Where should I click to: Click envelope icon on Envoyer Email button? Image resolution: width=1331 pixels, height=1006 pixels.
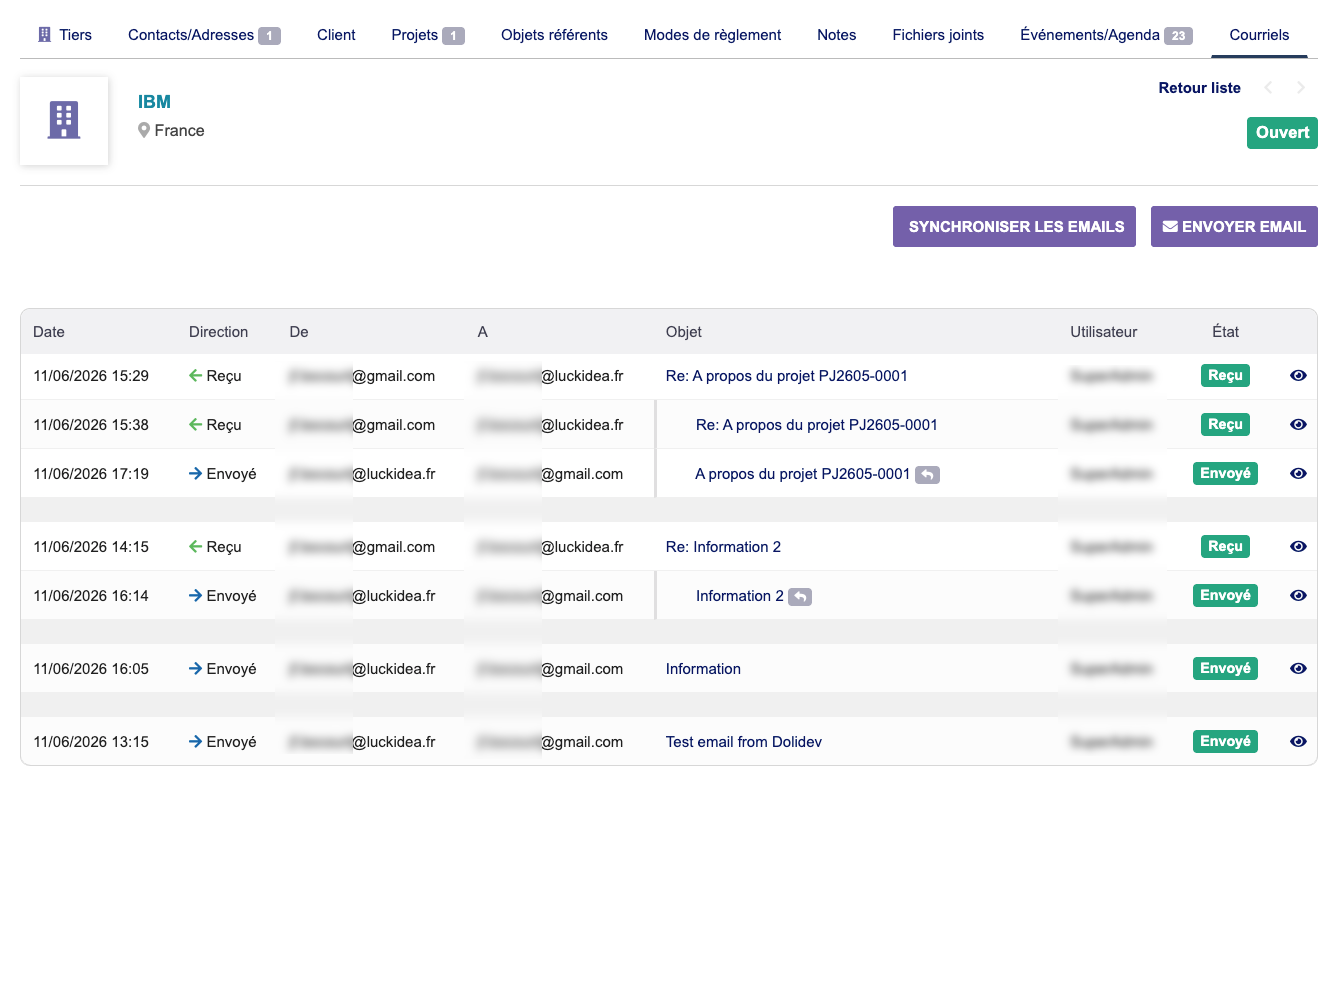pyautogui.click(x=1170, y=227)
